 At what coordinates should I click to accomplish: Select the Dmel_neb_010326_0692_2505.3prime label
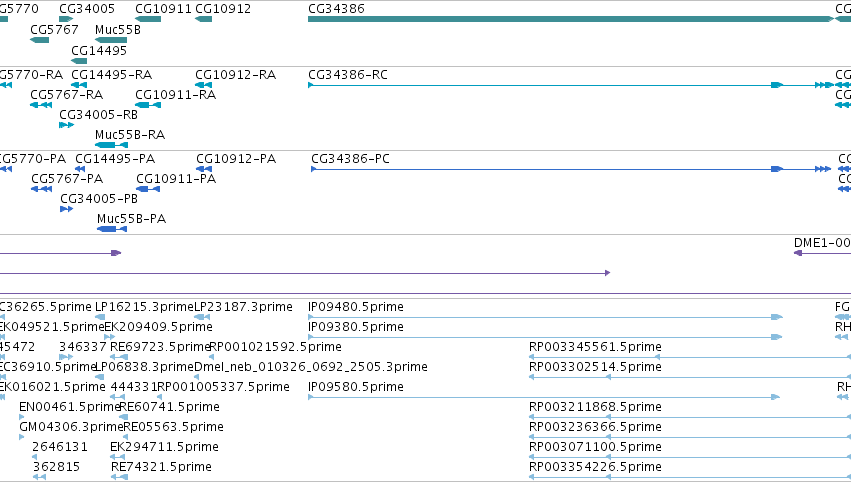[310, 366]
